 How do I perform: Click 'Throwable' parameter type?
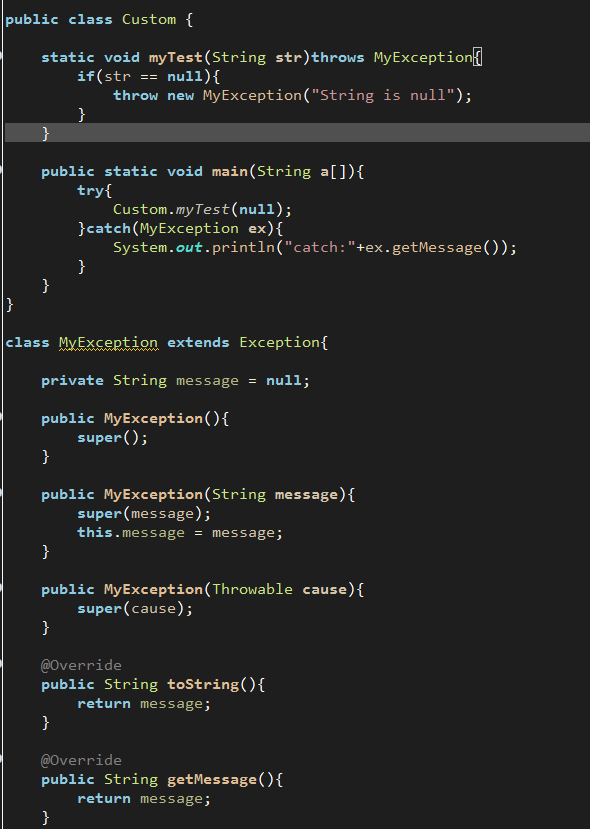point(252,589)
